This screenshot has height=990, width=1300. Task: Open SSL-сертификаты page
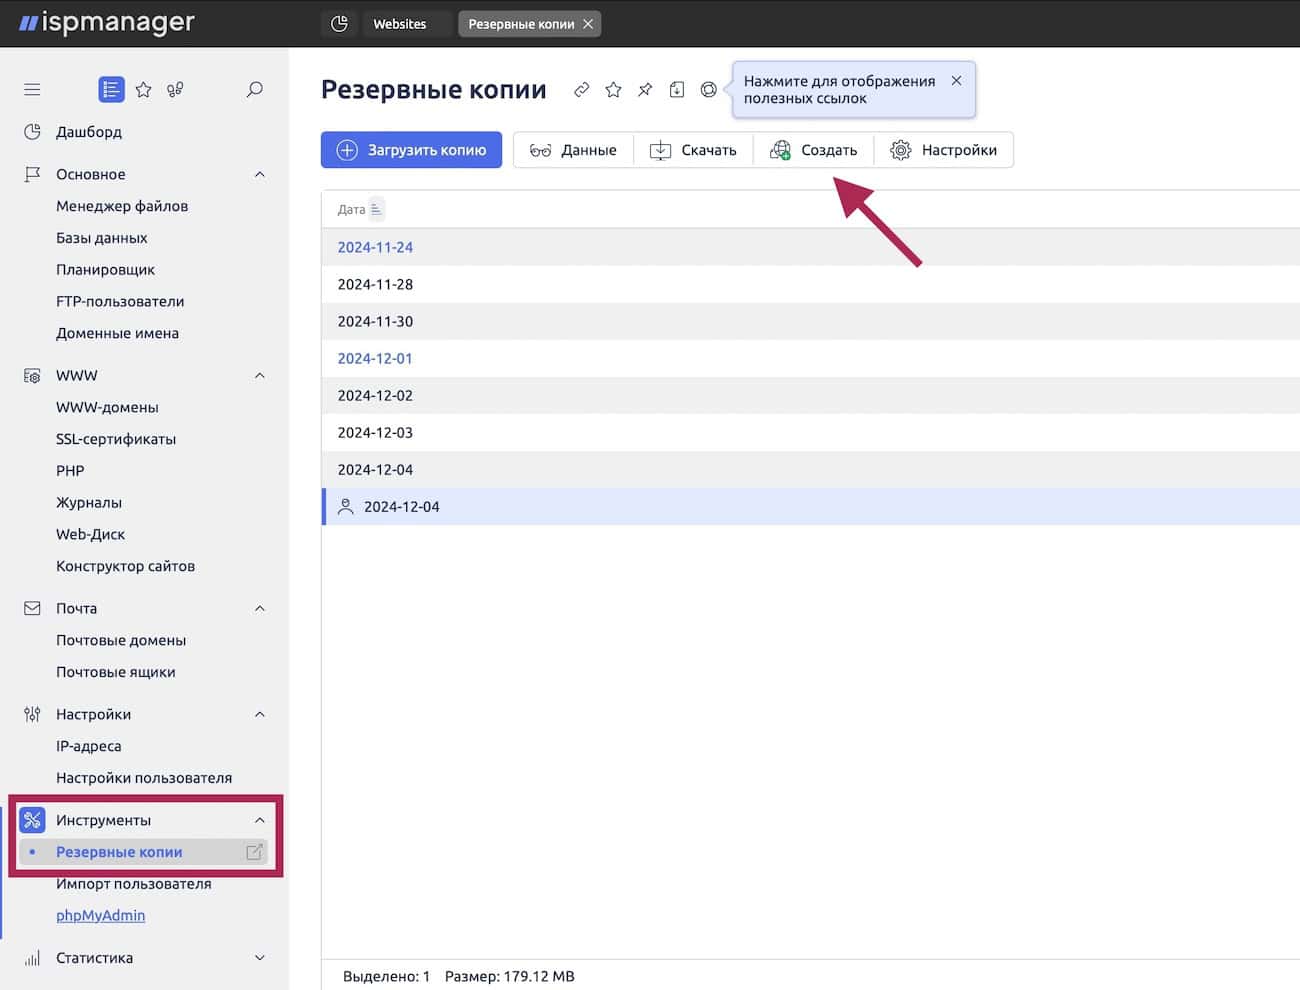point(116,439)
